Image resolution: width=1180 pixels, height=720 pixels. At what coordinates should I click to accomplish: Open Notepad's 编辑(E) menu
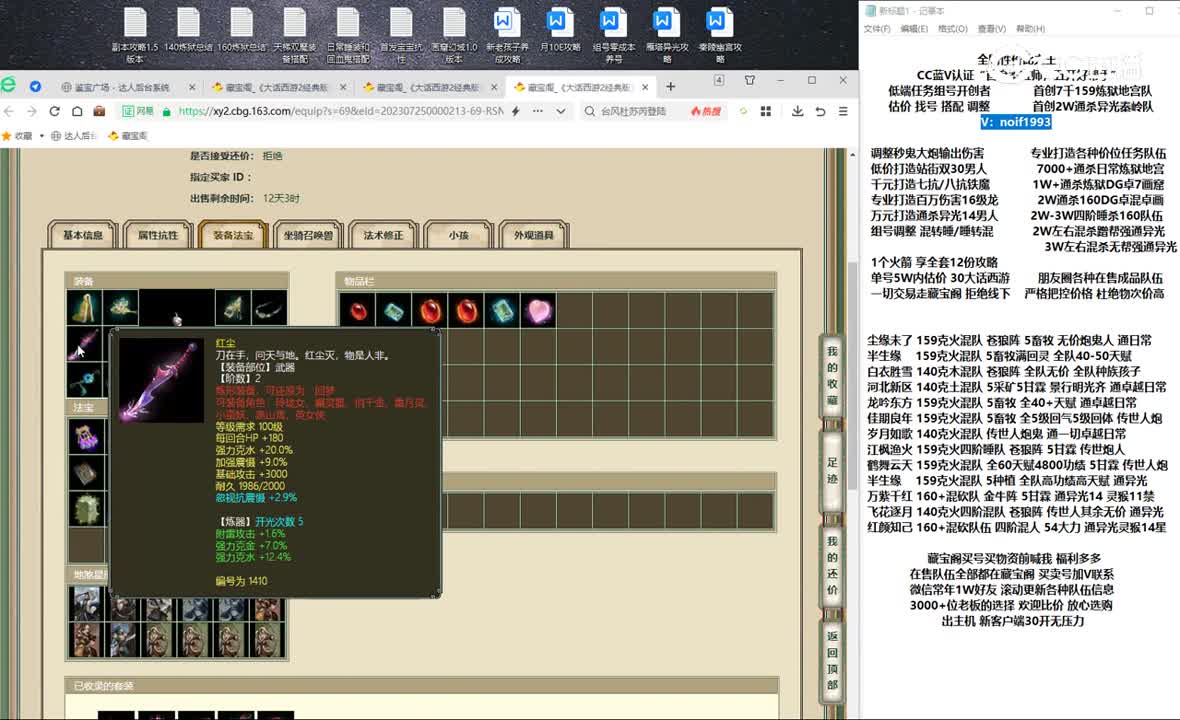pos(914,29)
